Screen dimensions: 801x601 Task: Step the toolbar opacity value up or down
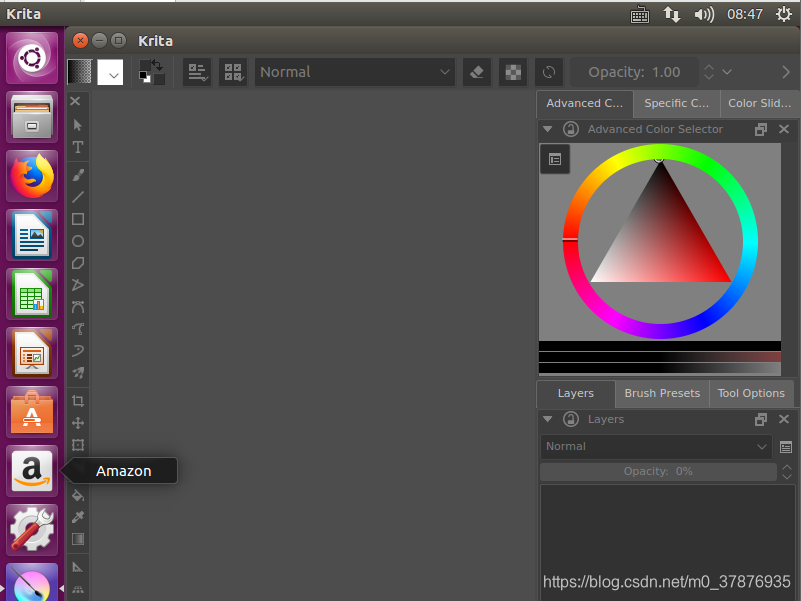point(709,72)
